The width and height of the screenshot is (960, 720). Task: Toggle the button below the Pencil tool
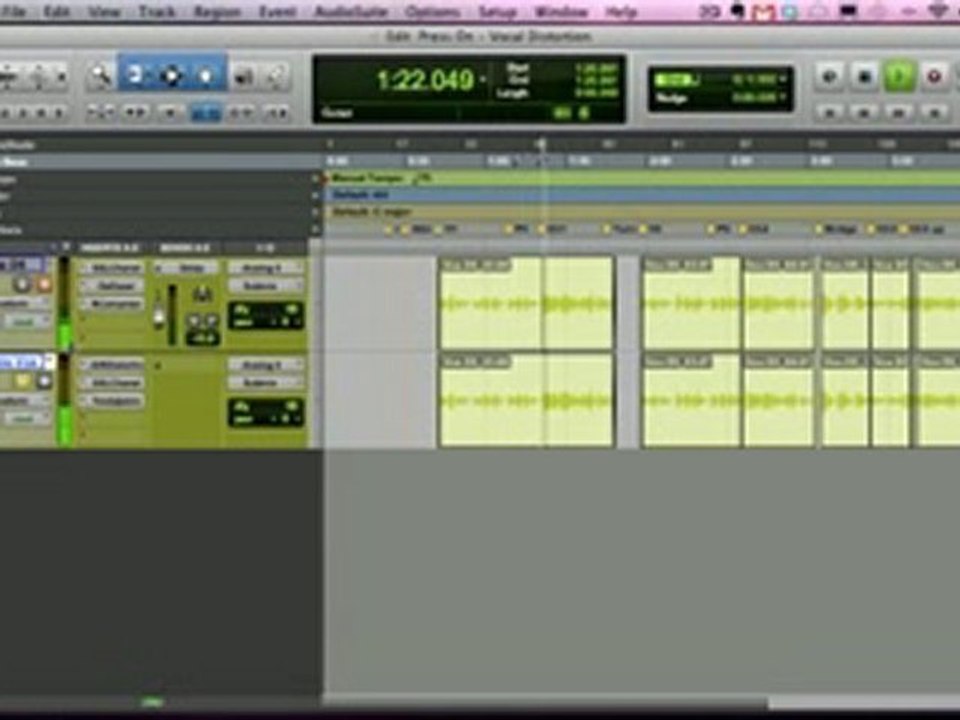277,113
